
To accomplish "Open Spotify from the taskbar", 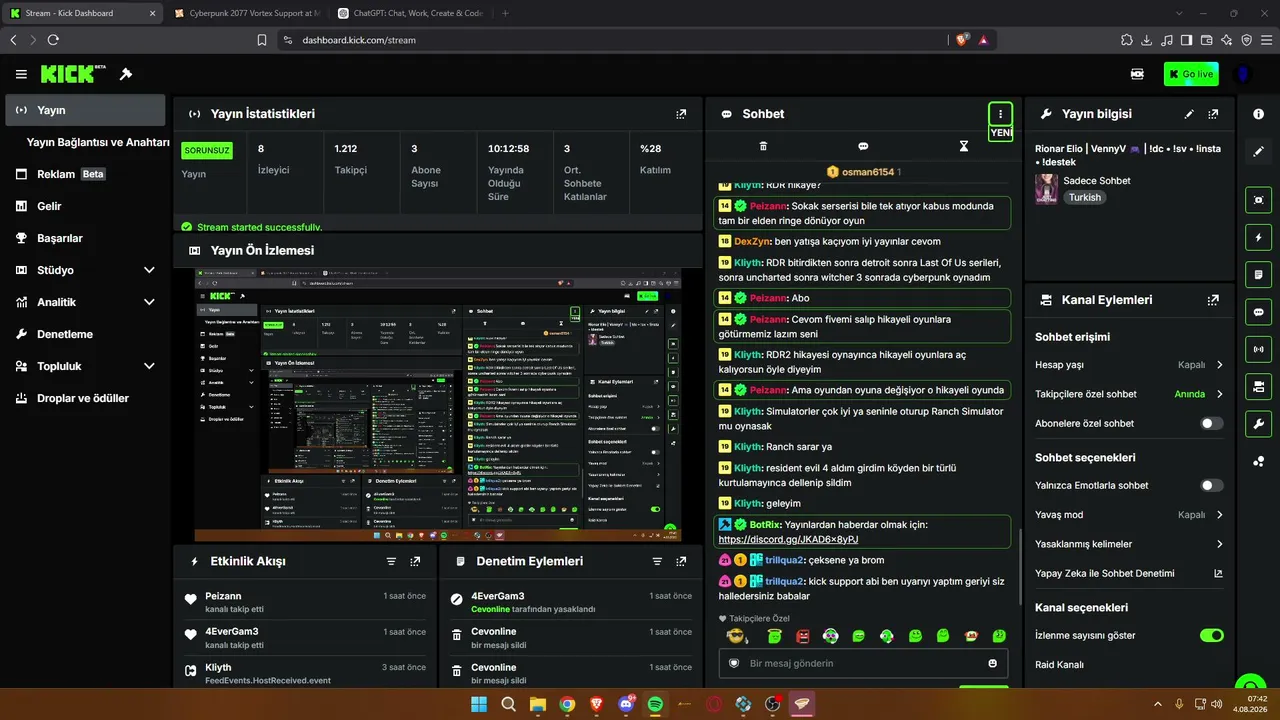I will point(655,704).
